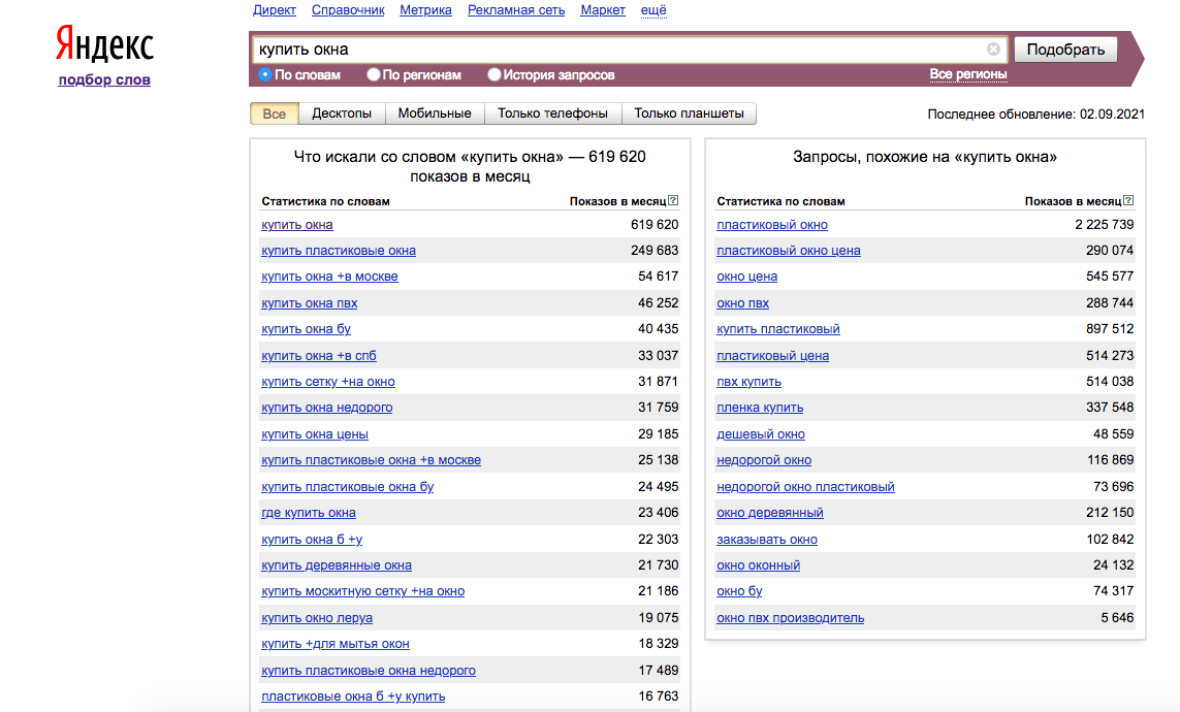Open the 'купить окна +в москве' link
The image size is (1180, 712).
coord(330,277)
